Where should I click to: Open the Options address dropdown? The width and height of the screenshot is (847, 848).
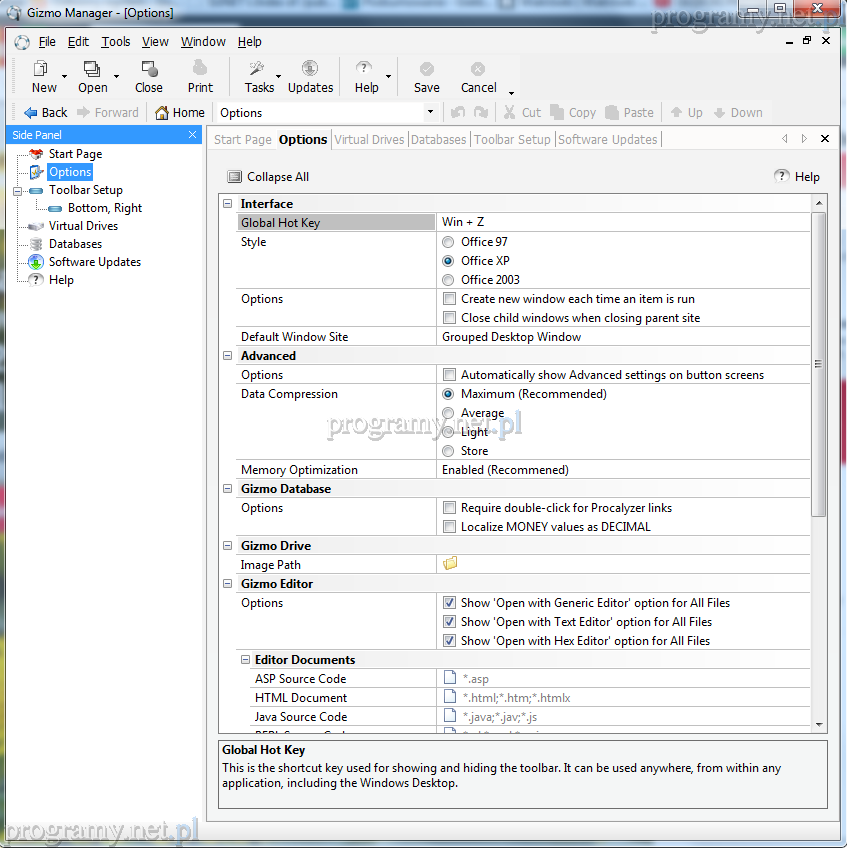(x=431, y=113)
